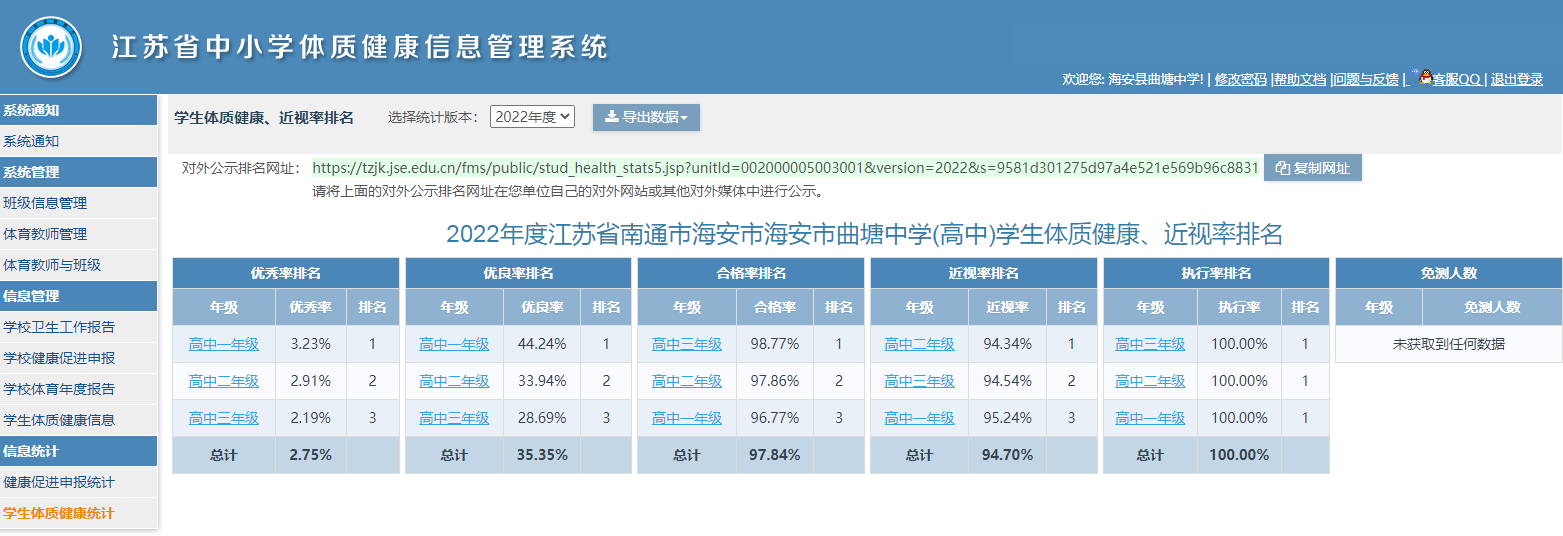This screenshot has height=536, width=1563.
Task: Click the 35.35% total 优良率 value
Action: click(x=542, y=455)
